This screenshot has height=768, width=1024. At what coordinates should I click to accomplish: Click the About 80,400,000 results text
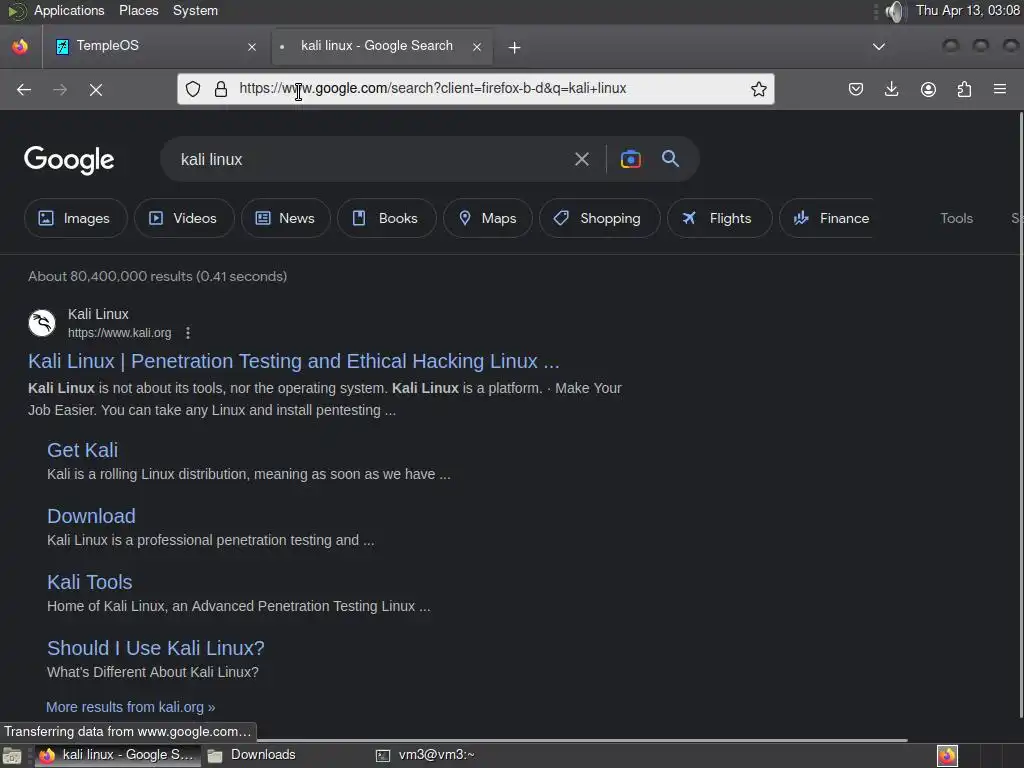coord(157,276)
